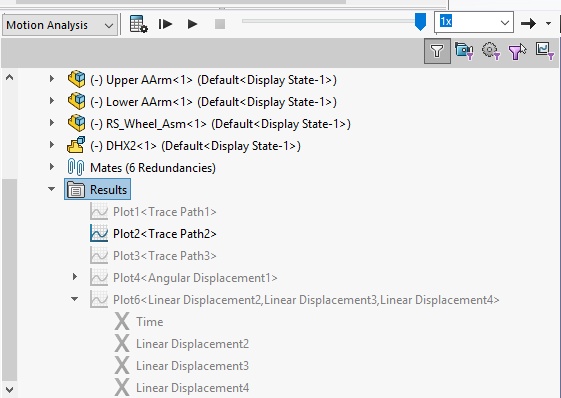Expand the Mates folder
This screenshot has width=561, height=398.
[52, 166]
